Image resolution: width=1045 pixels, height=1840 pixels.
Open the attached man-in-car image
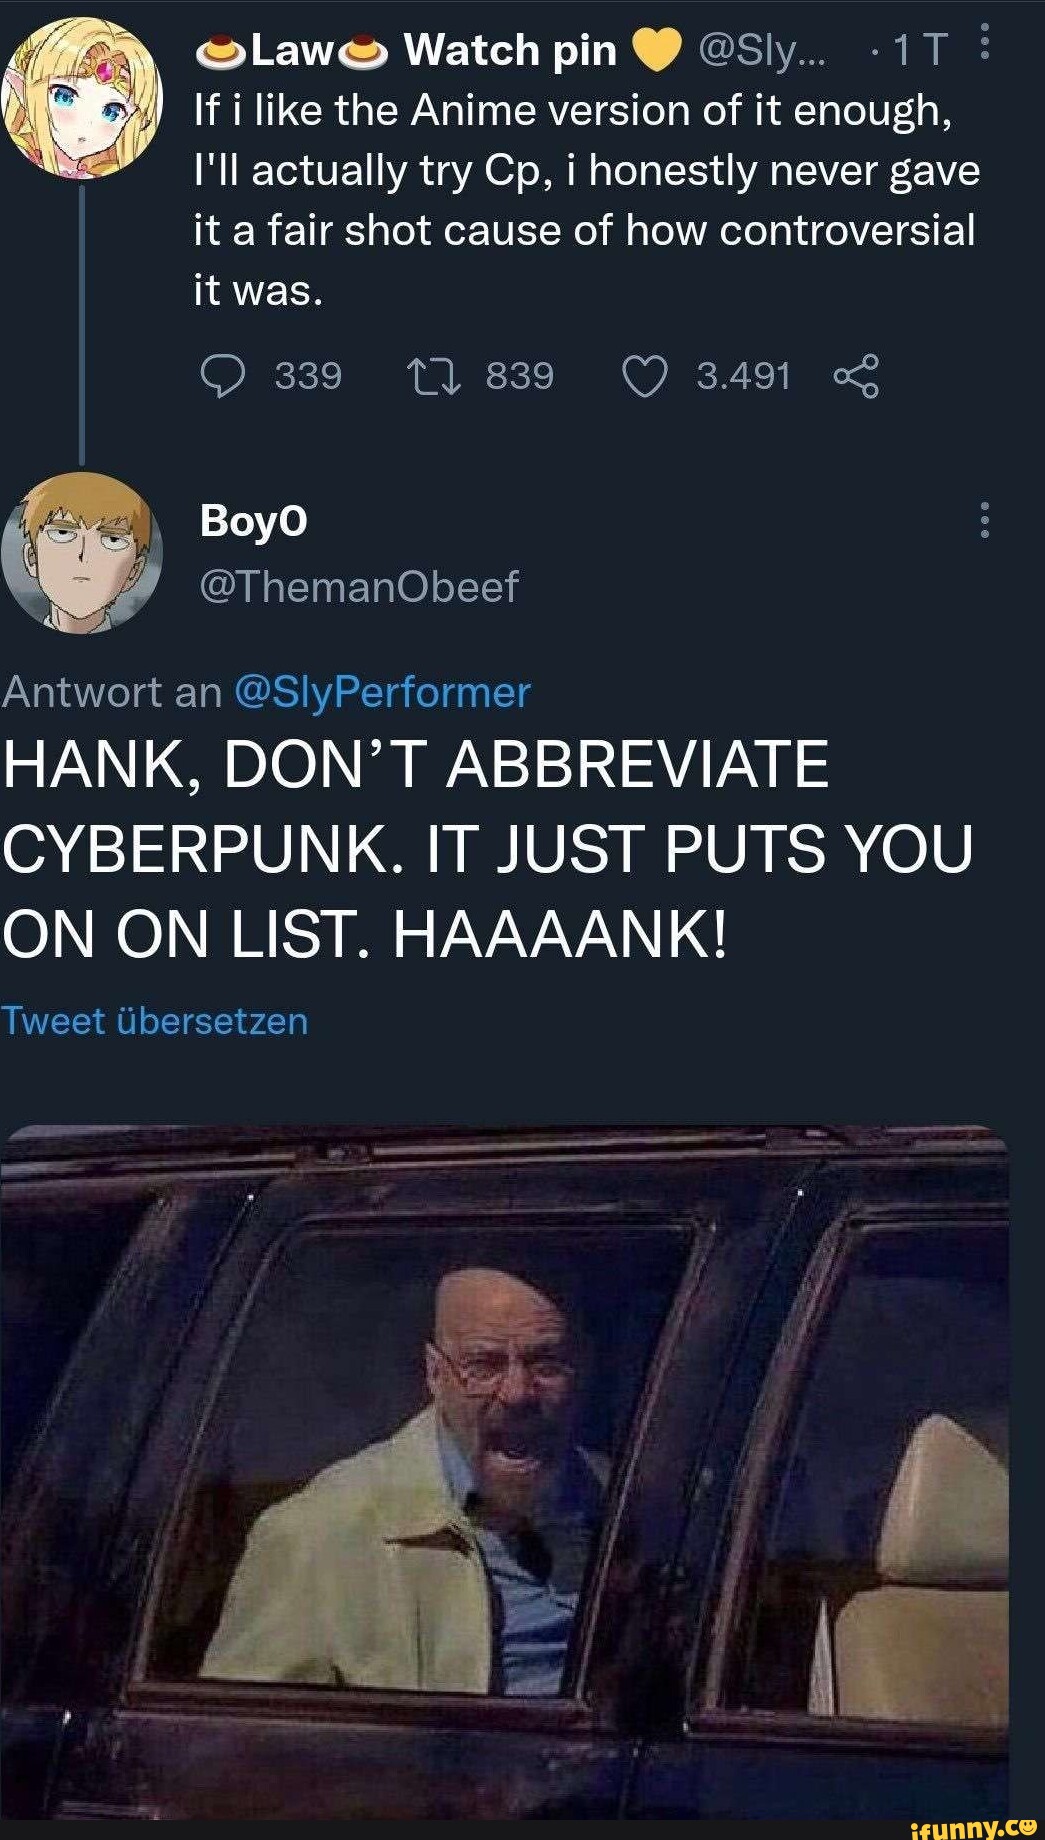coord(504,1470)
